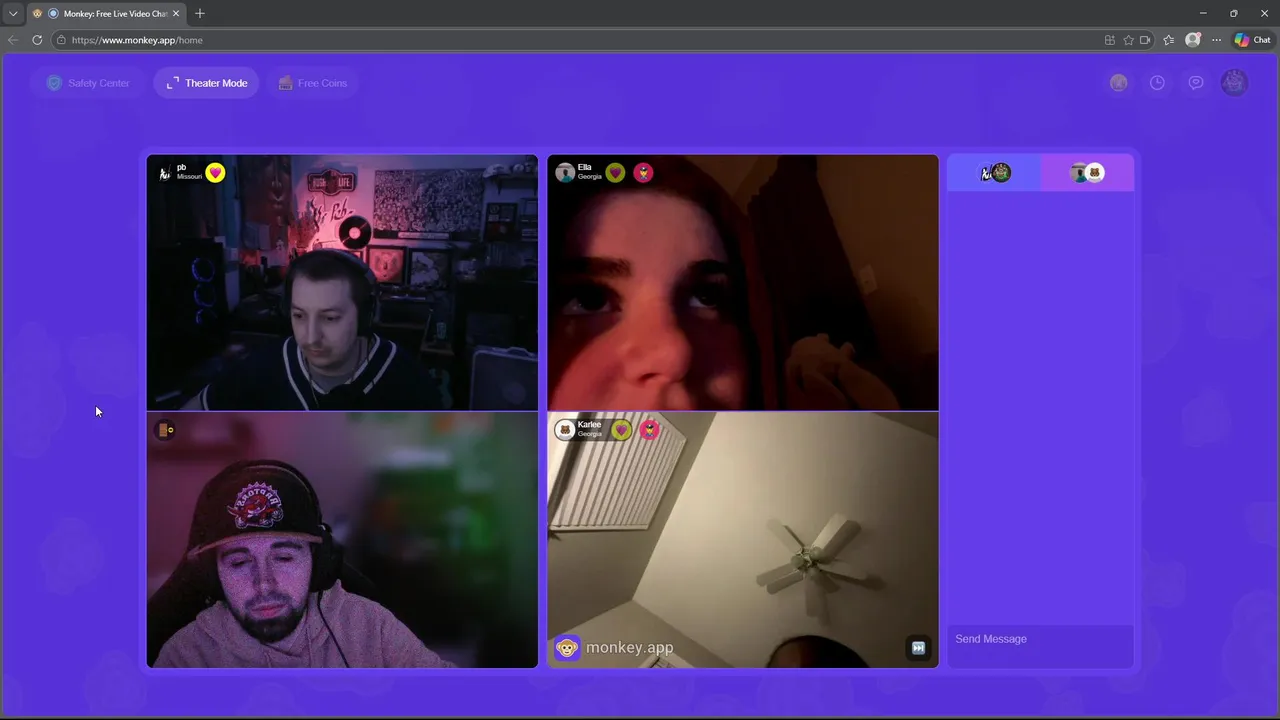
Task: Click the heart icon next to pb
Action: coord(215,173)
